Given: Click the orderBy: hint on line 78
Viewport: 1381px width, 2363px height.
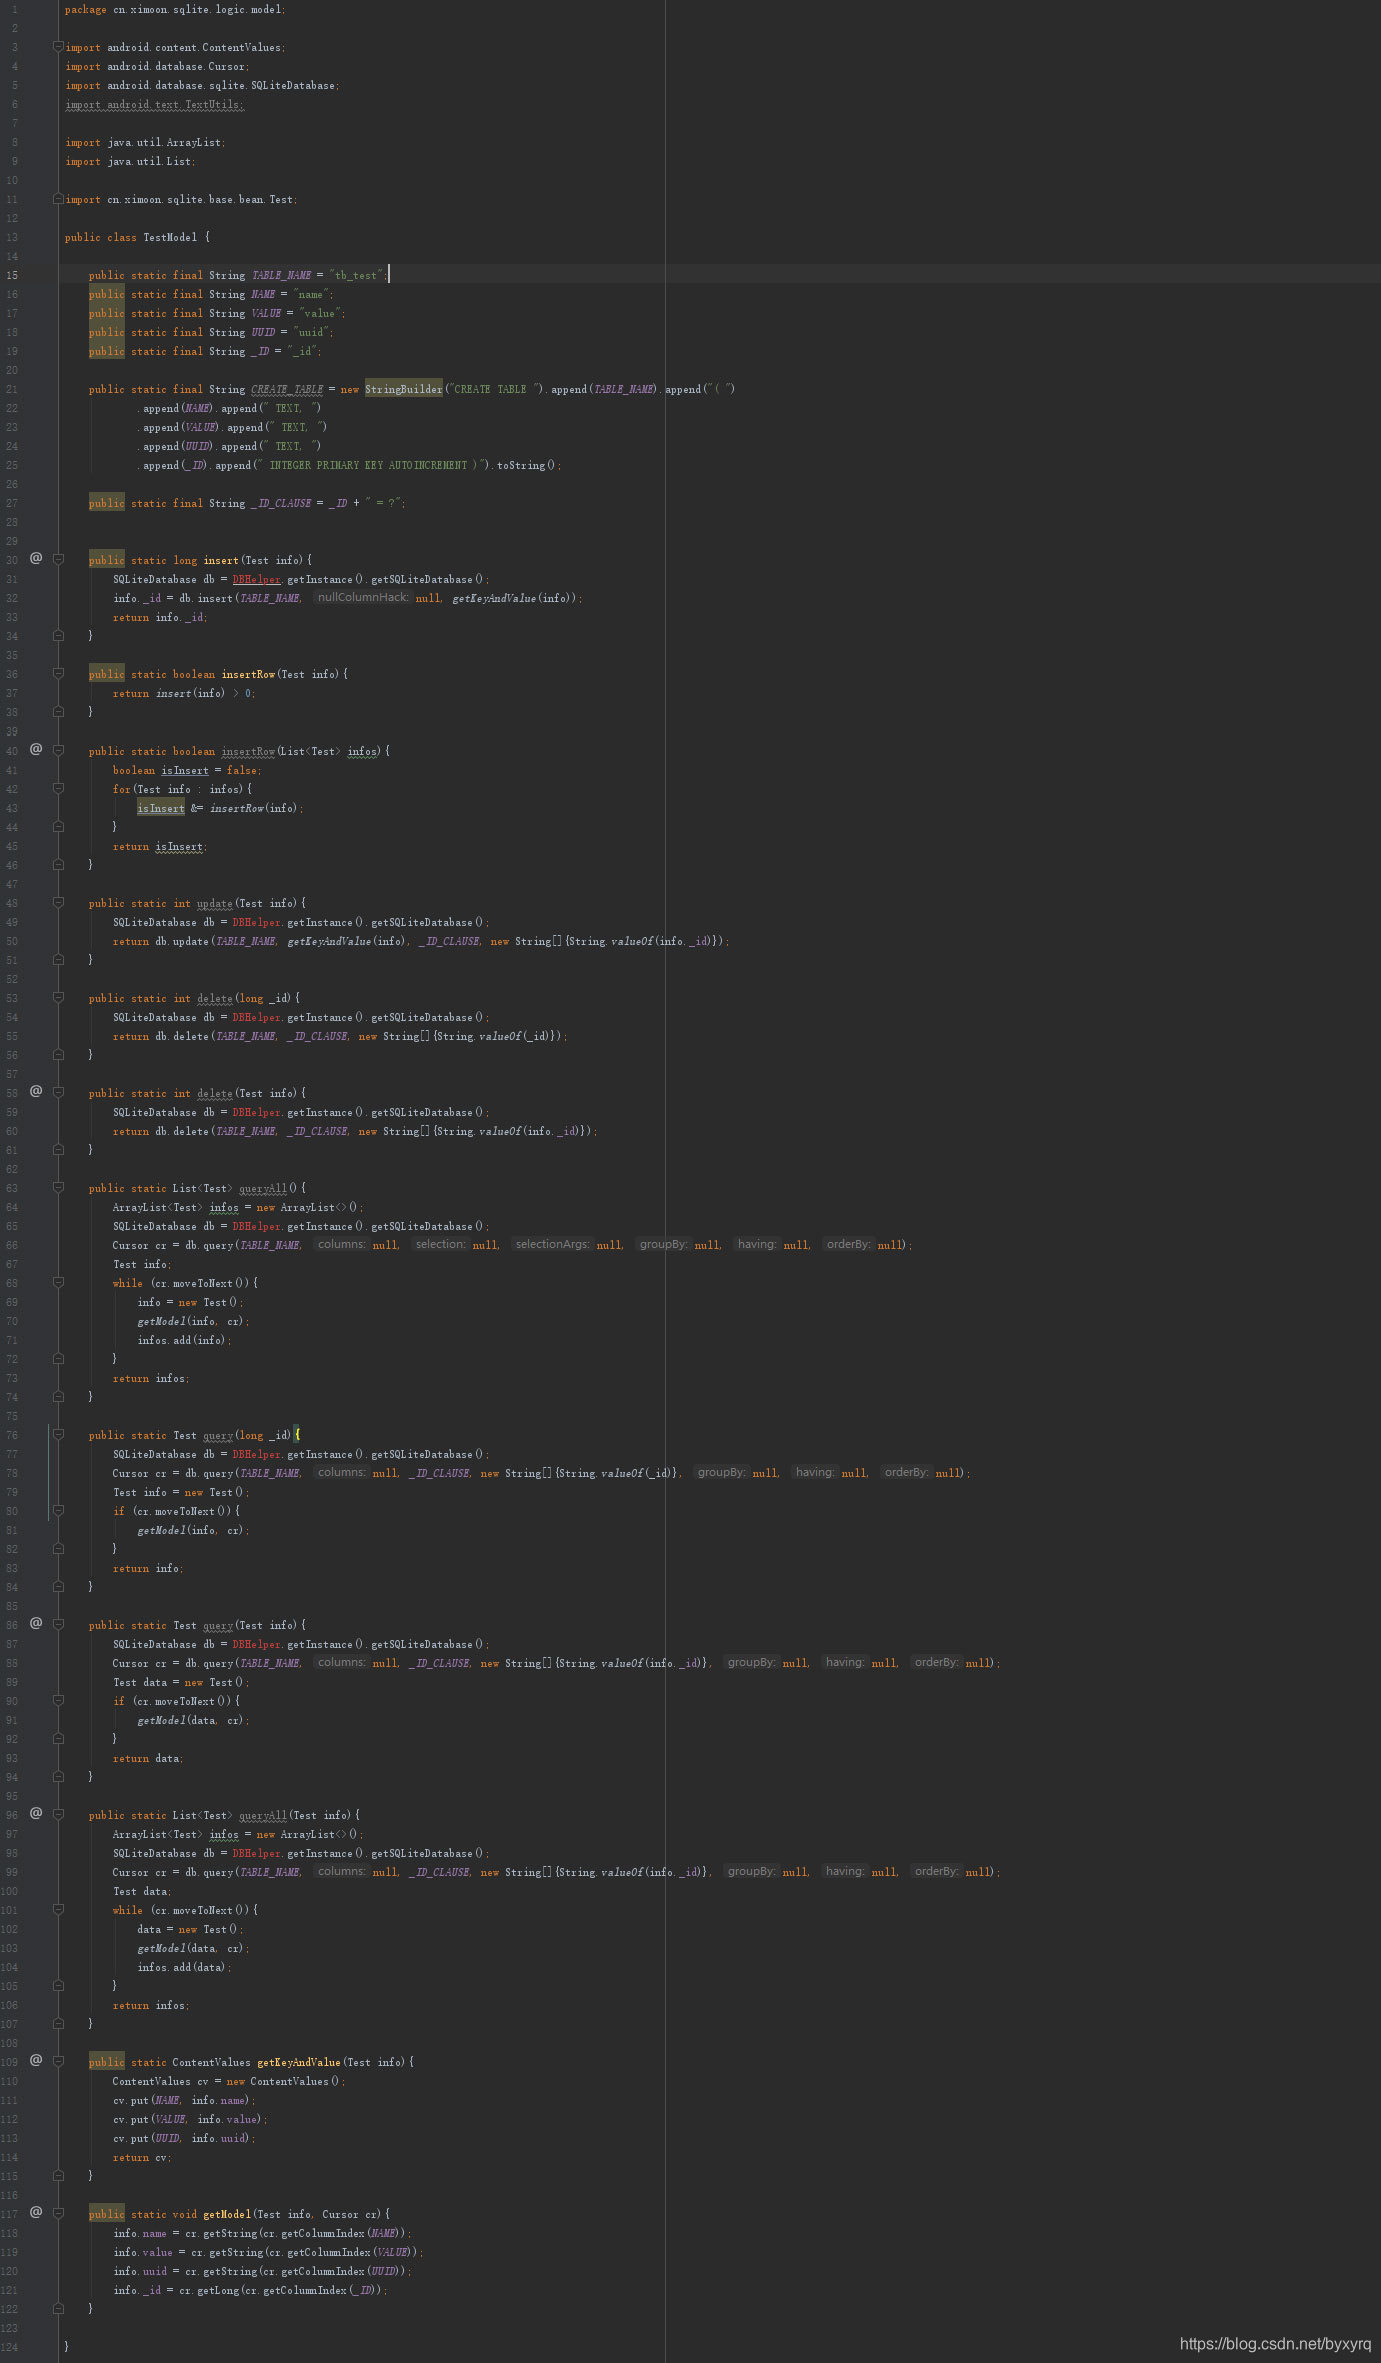Looking at the screenshot, I should pyautogui.click(x=907, y=1472).
